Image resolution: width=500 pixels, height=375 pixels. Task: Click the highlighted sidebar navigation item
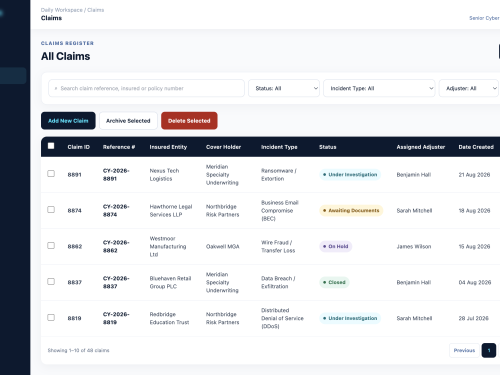pos(13,76)
